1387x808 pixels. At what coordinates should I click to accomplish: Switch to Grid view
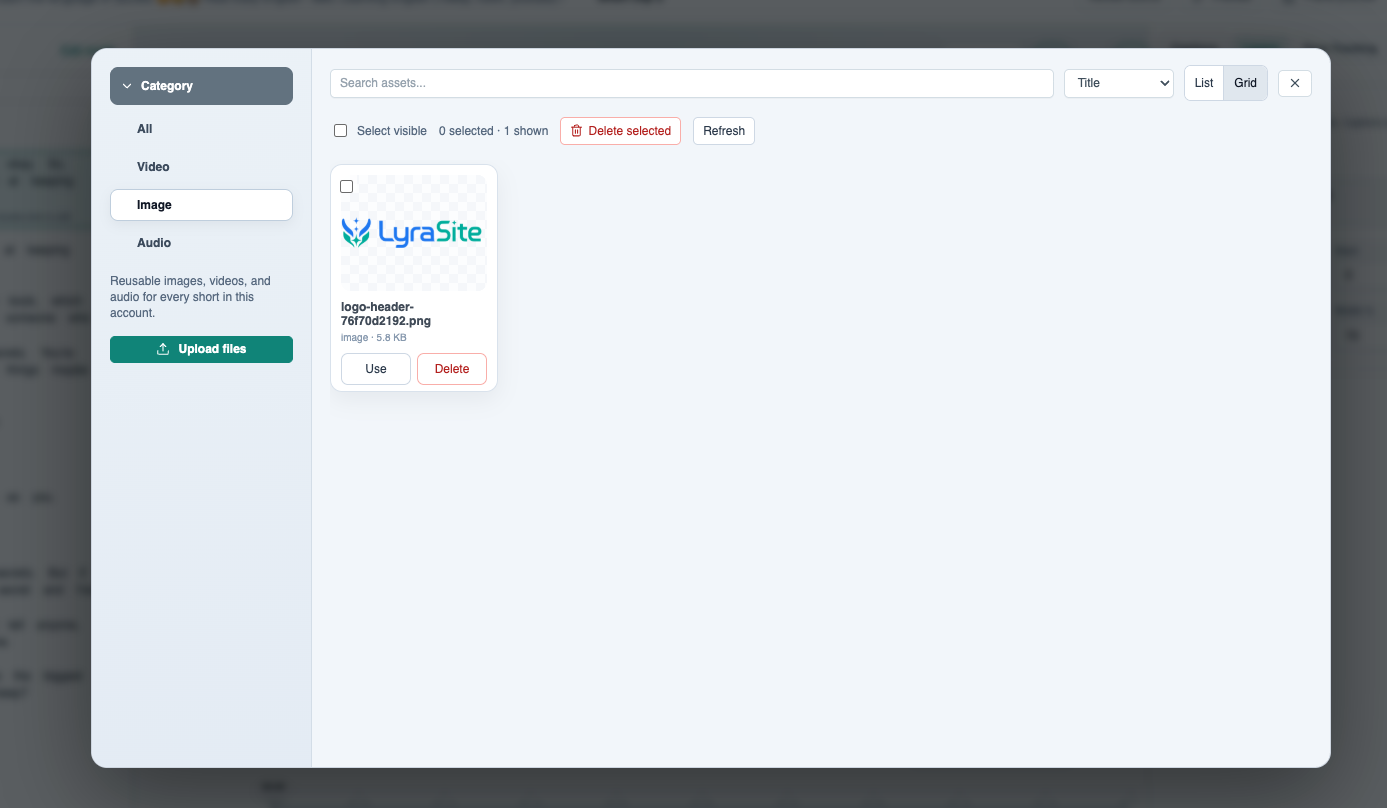[1245, 83]
